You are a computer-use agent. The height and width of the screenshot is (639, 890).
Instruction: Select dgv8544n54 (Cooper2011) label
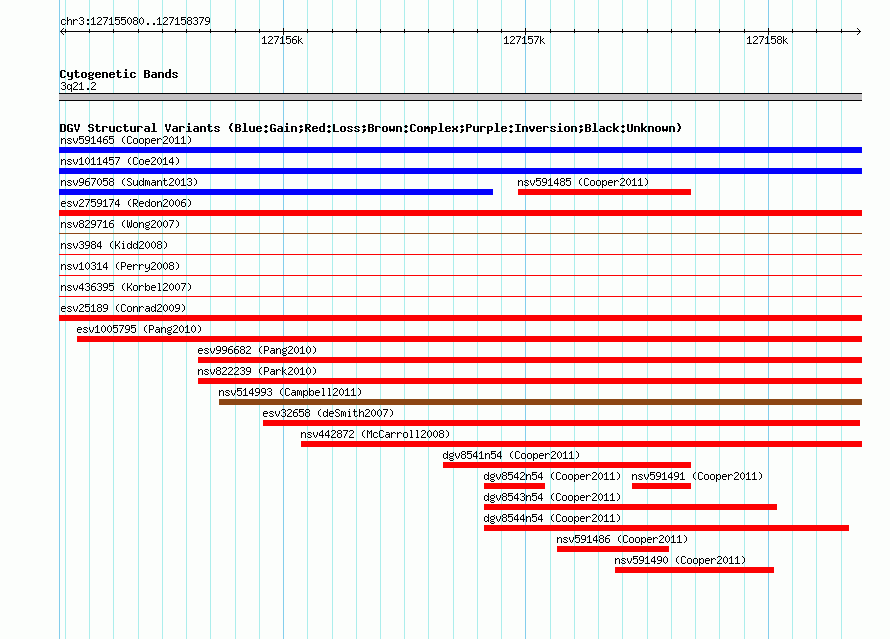(x=552, y=518)
